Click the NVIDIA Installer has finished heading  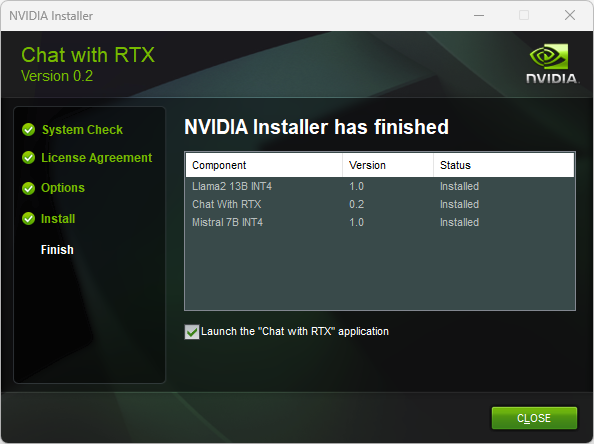click(317, 127)
